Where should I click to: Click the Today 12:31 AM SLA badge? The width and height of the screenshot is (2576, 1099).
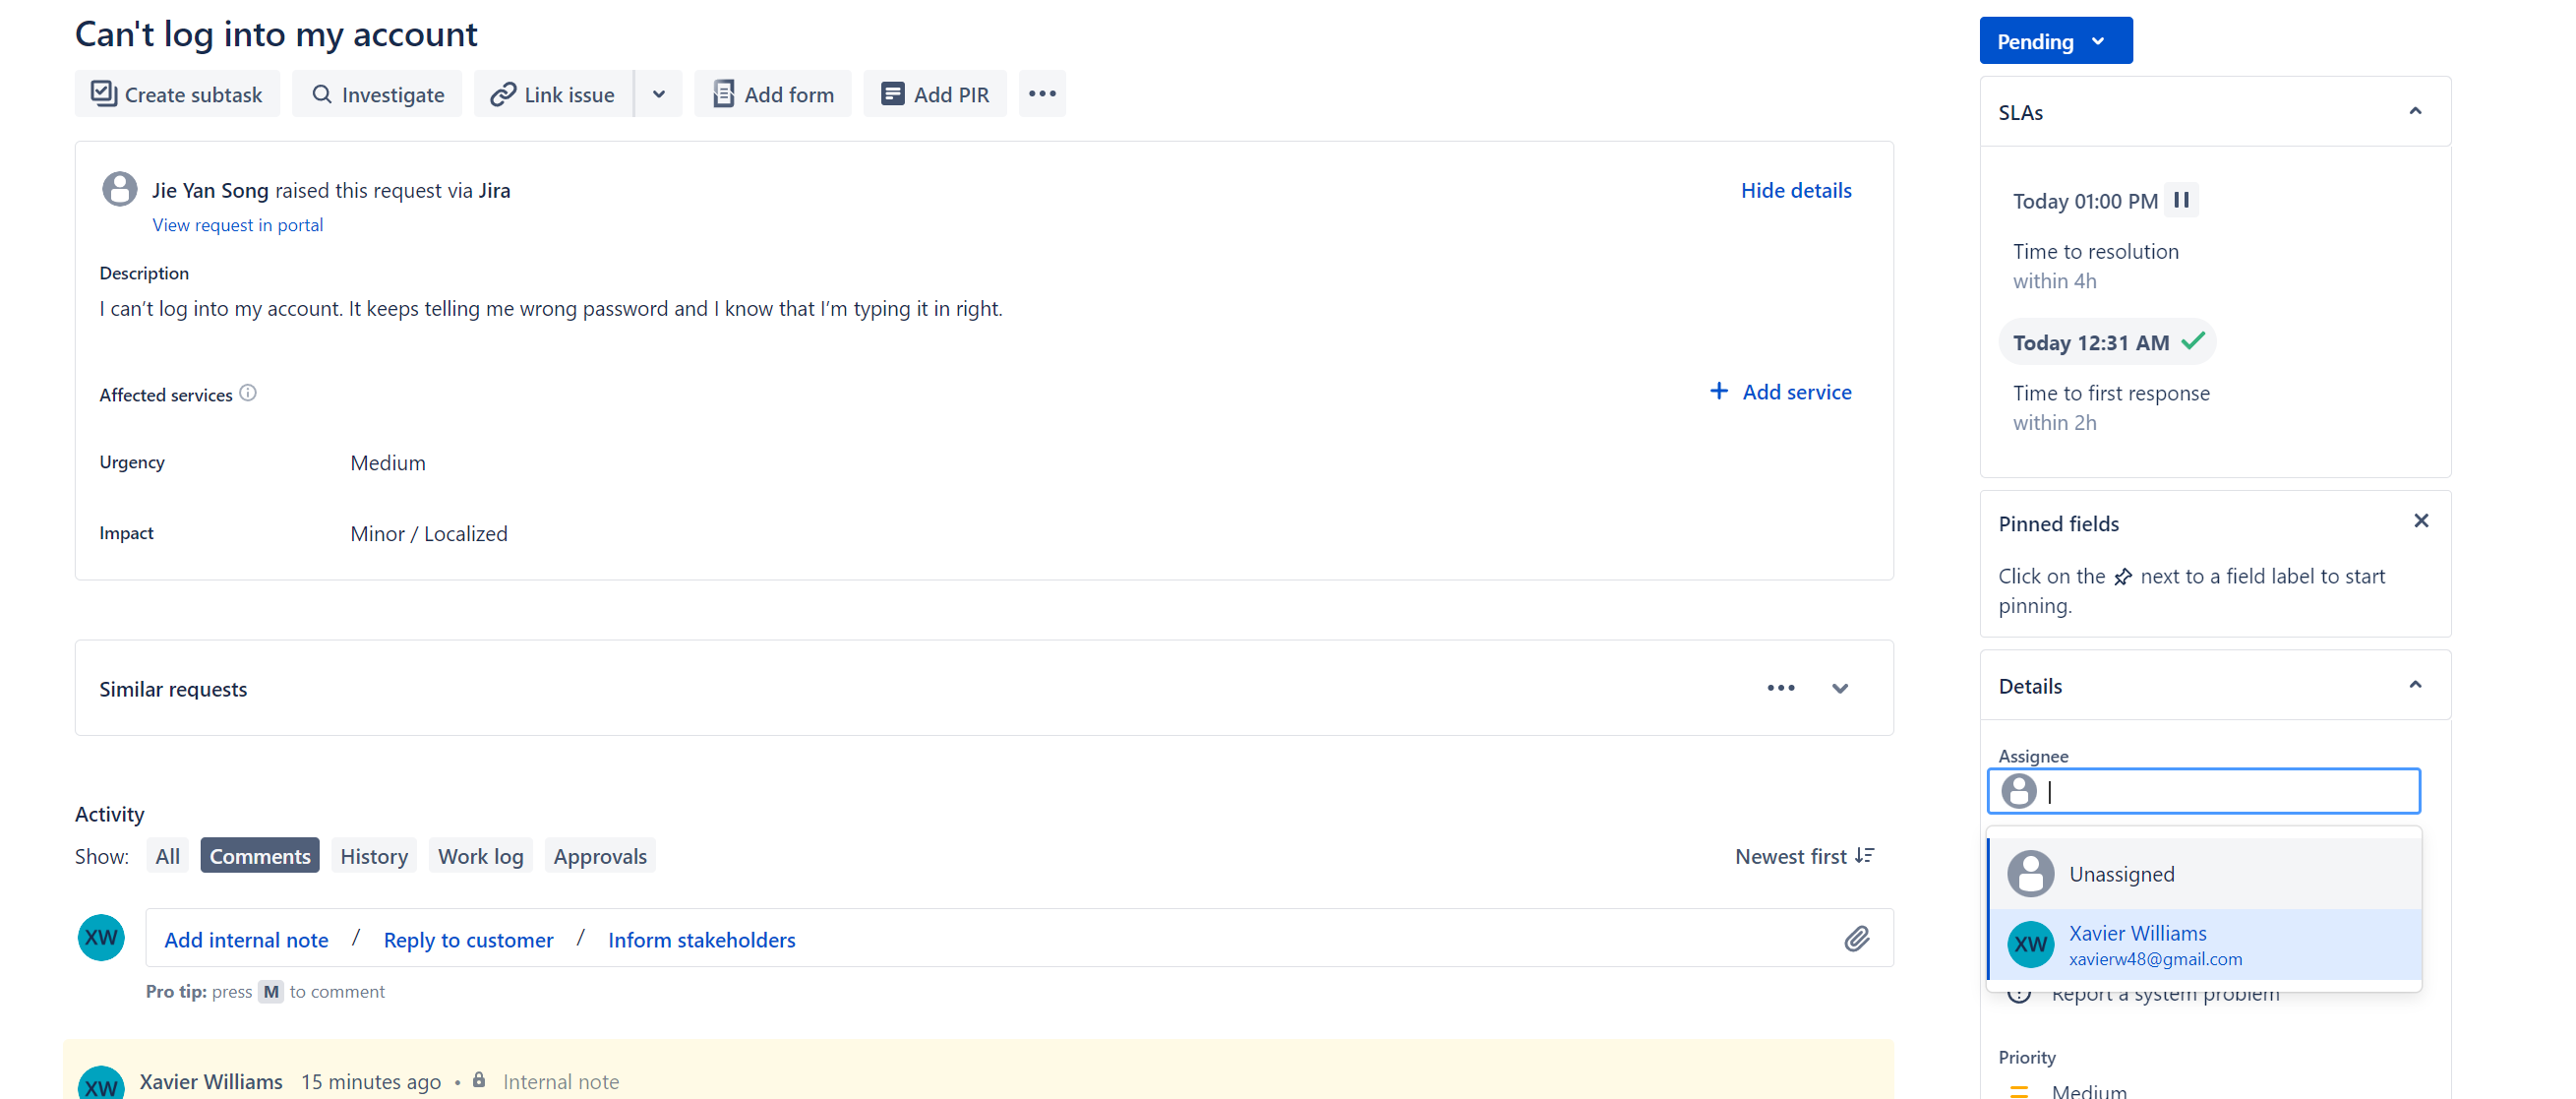click(2107, 342)
